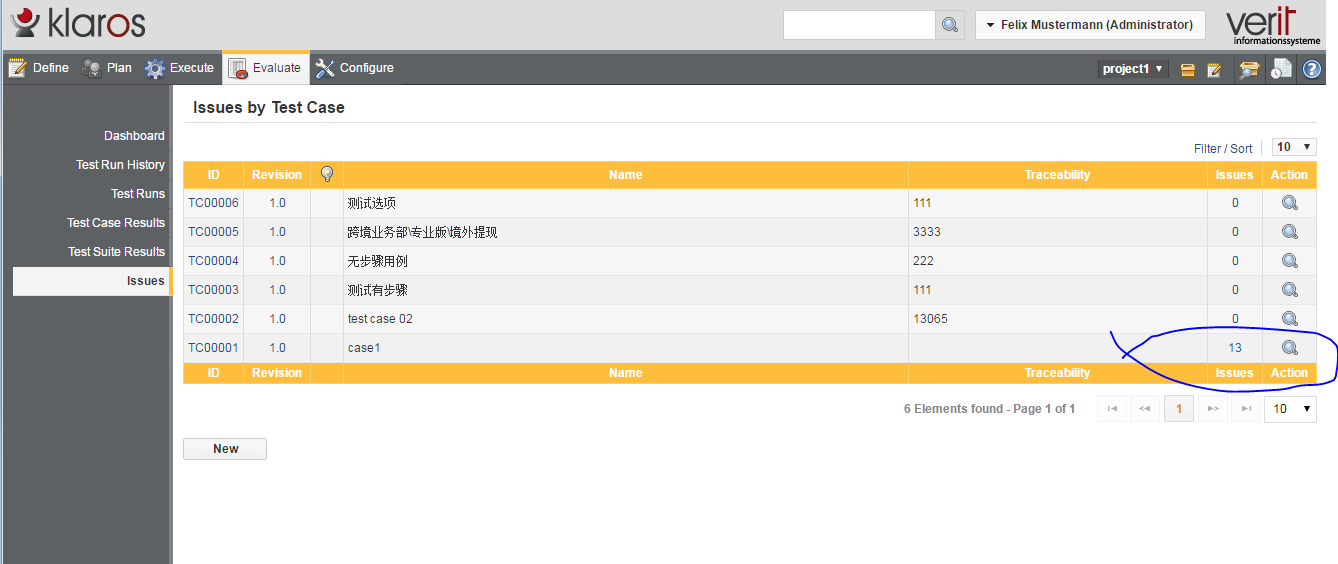Open page size dropdown beside pagination
This screenshot has width=1338, height=564.
pyautogui.click(x=1290, y=409)
